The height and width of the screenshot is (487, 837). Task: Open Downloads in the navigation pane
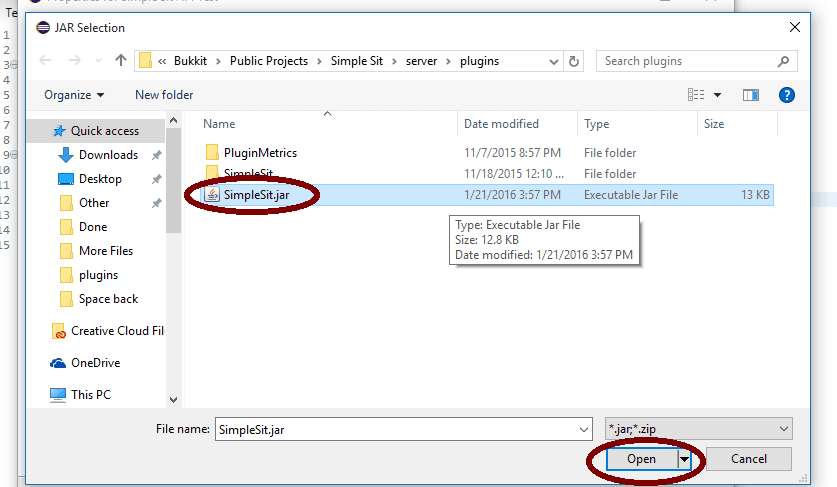(x=108, y=155)
